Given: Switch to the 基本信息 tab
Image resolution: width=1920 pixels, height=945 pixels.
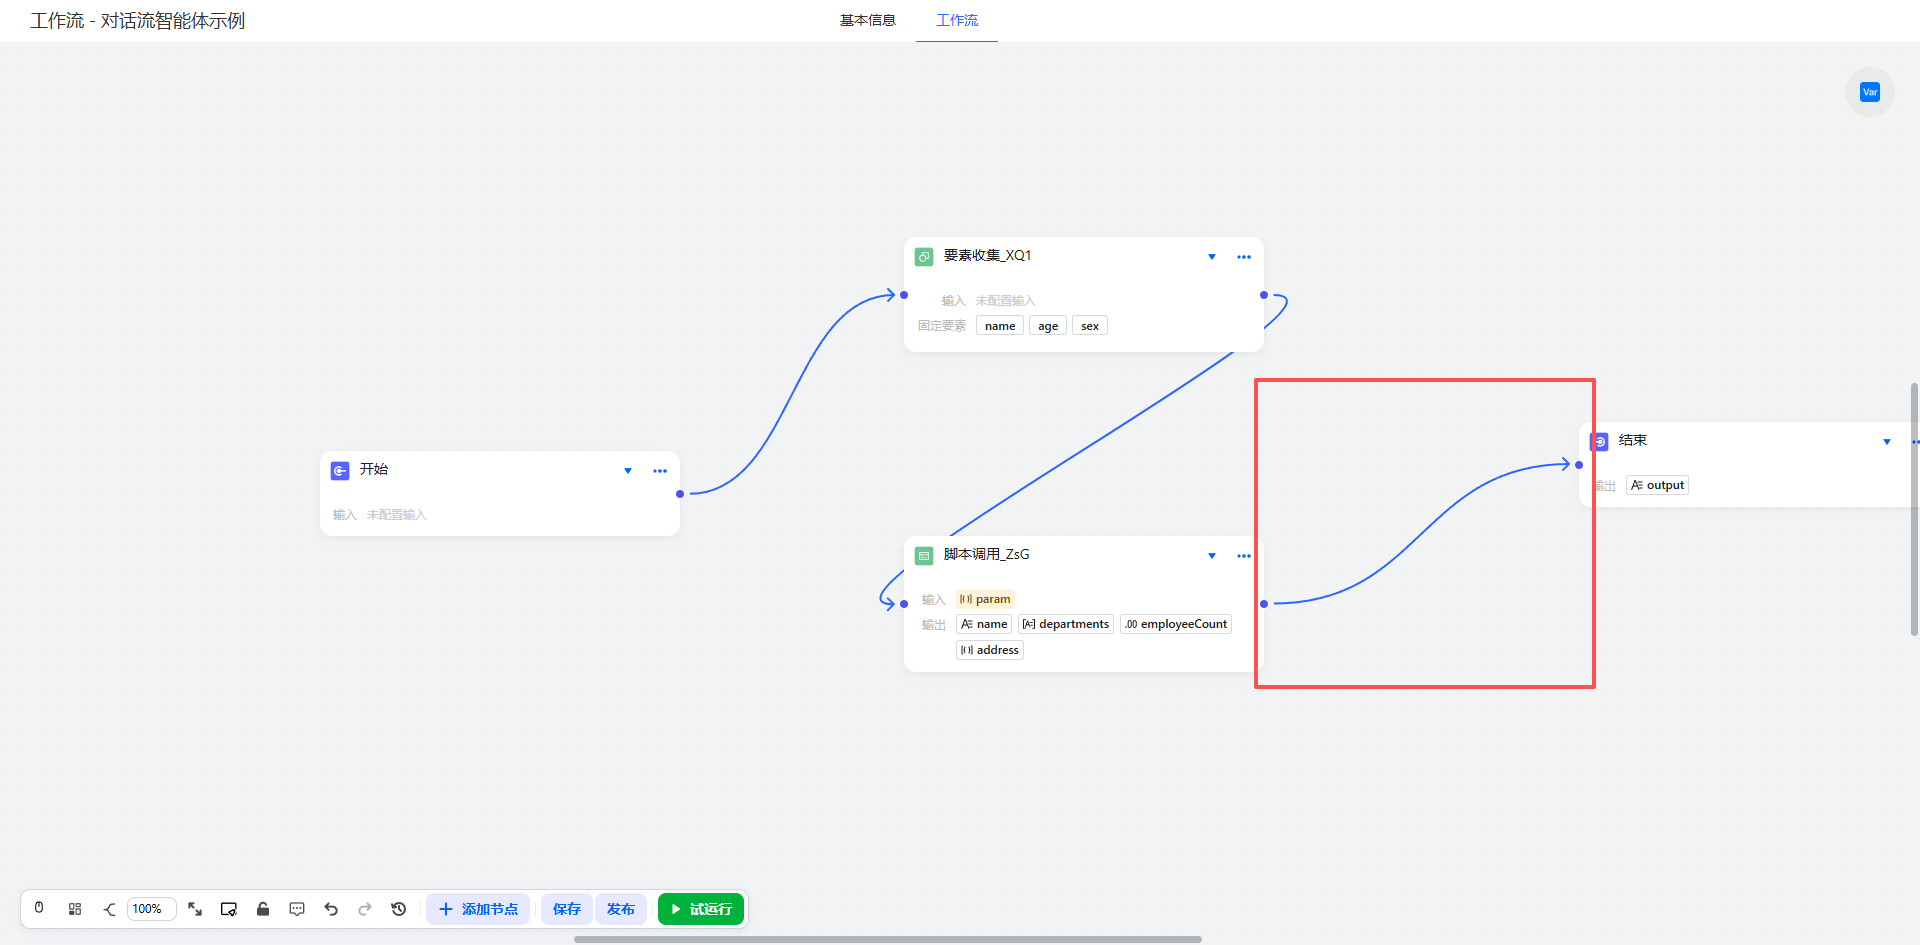Looking at the screenshot, I should point(867,20).
